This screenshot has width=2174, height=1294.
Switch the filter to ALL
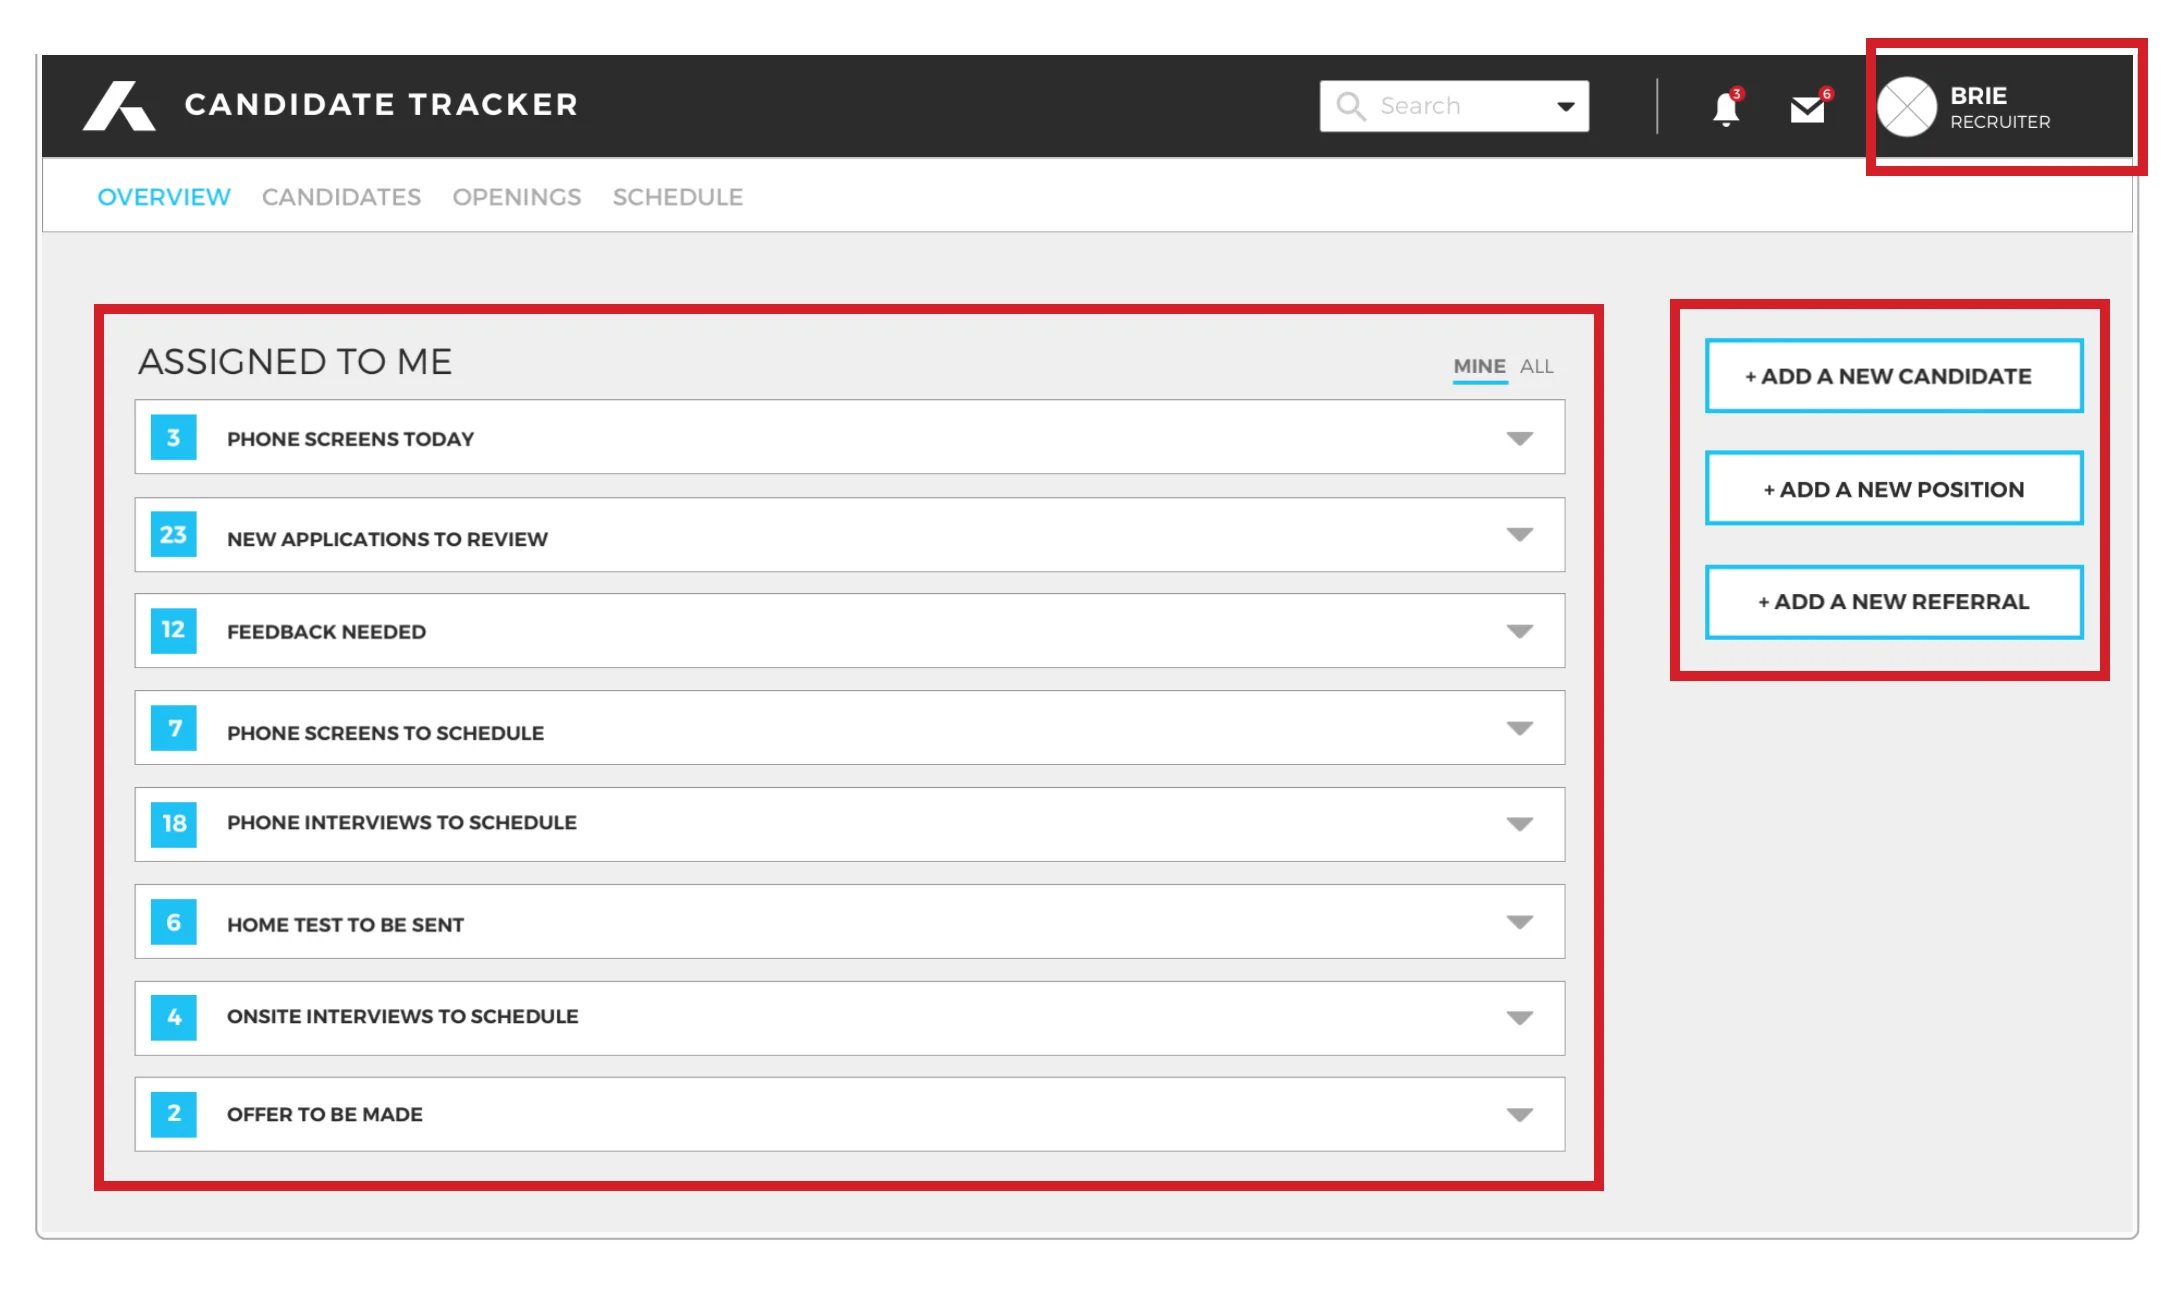[1536, 366]
